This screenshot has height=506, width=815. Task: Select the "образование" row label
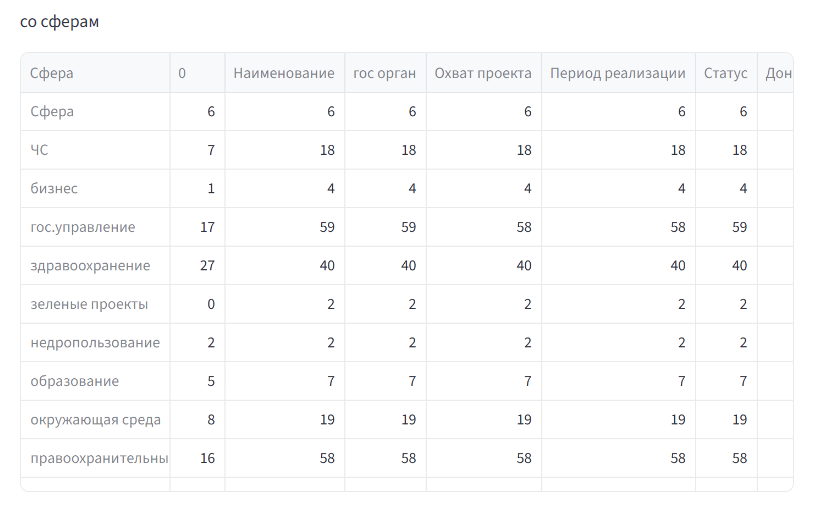point(75,381)
